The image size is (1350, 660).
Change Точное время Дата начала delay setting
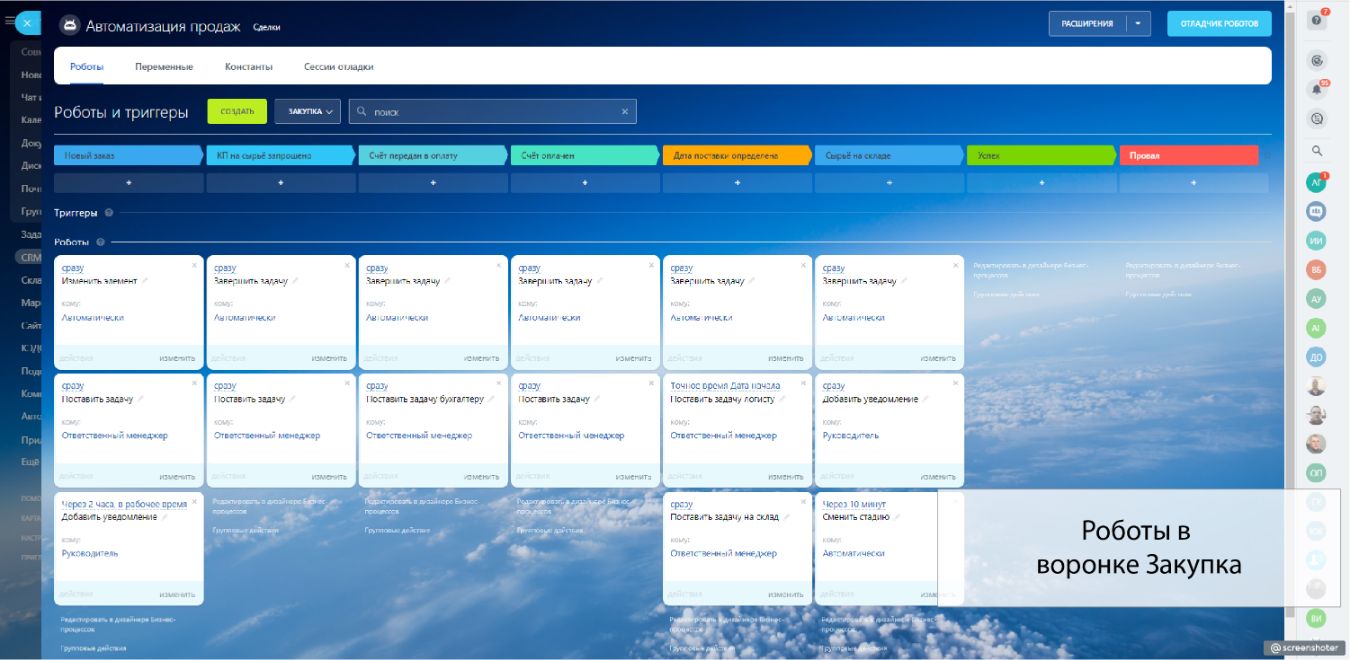(725, 386)
